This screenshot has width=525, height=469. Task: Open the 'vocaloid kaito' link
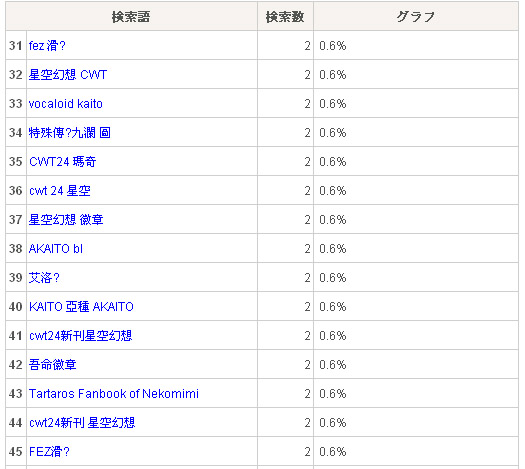[66, 104]
